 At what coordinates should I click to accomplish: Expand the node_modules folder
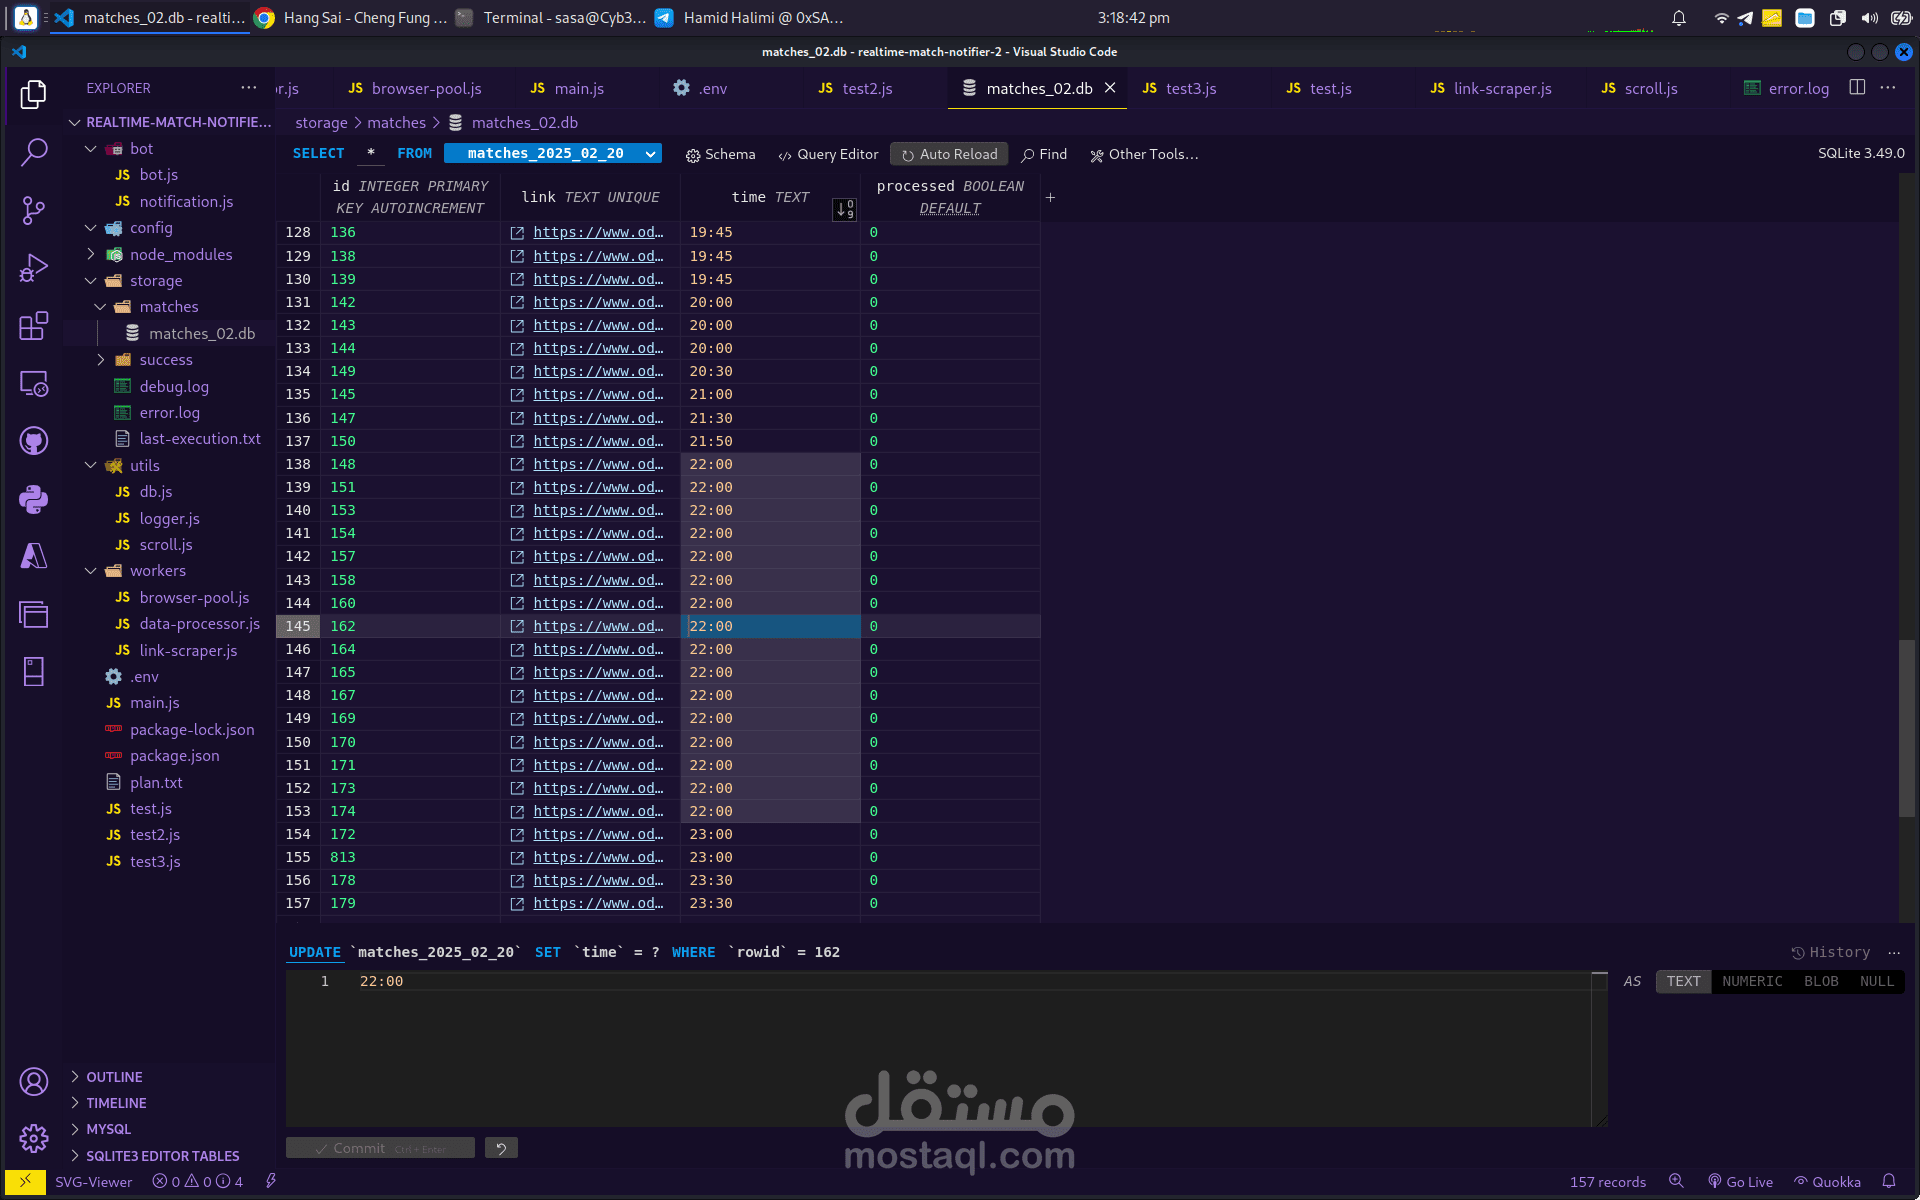(x=181, y=254)
